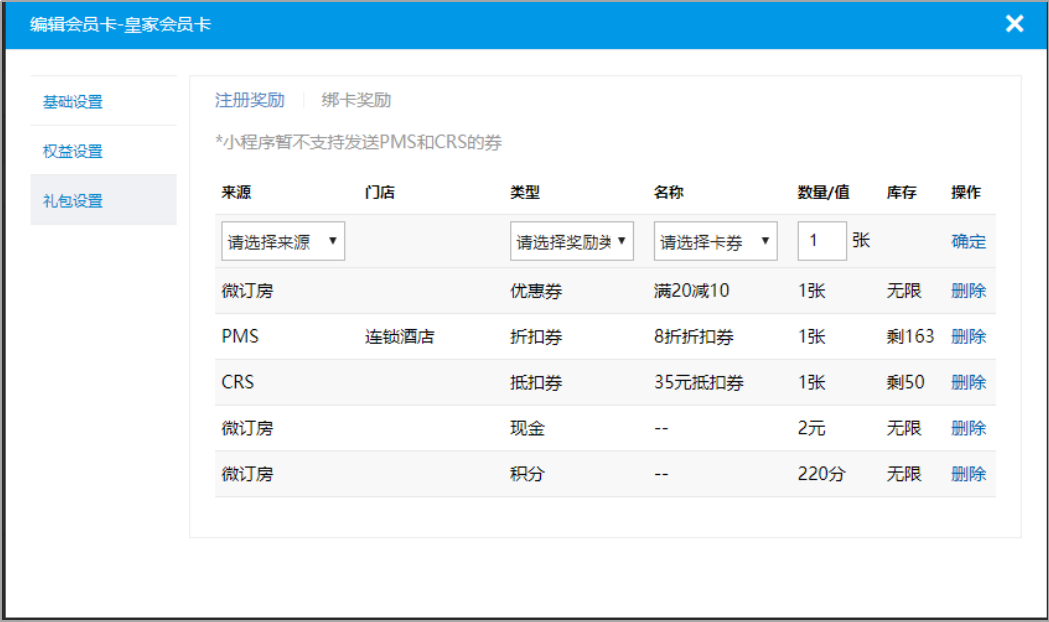1049x622 pixels.
Task: Switch to 权益设置 in the sidebar
Action: pos(73,151)
